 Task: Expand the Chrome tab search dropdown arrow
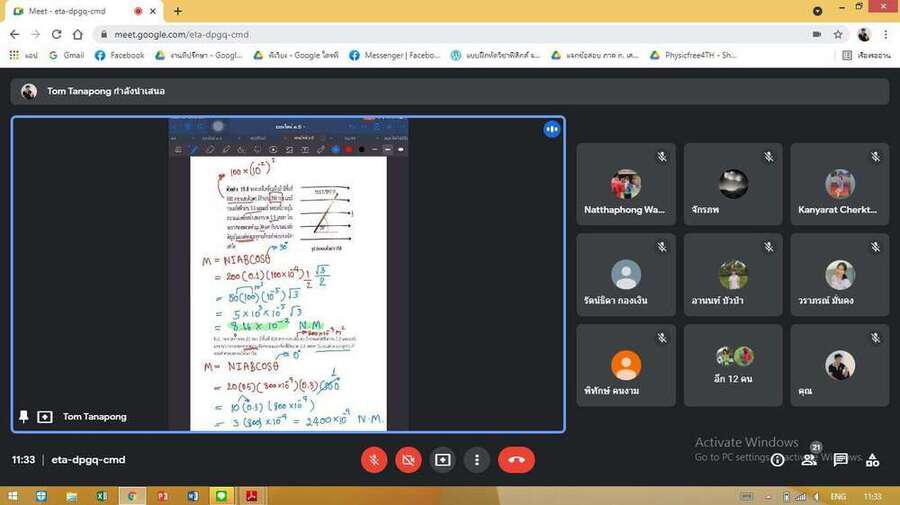pyautogui.click(x=817, y=11)
